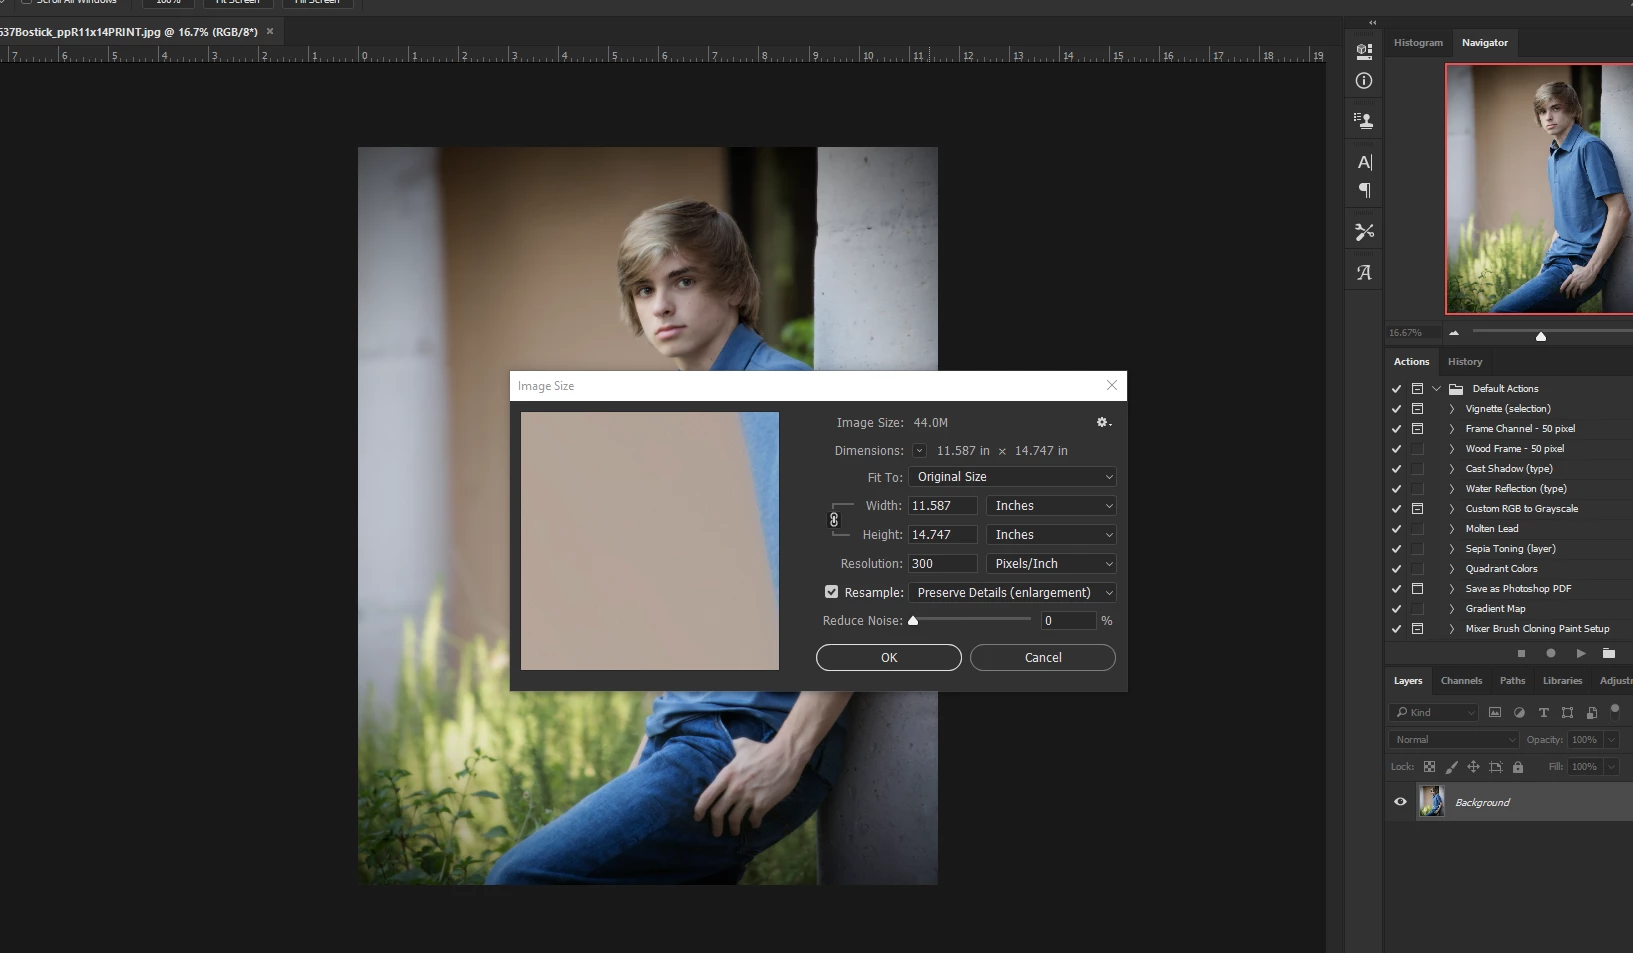This screenshot has height=953, width=1633.
Task: Open the Height units Inches dropdown
Action: pos(1051,535)
